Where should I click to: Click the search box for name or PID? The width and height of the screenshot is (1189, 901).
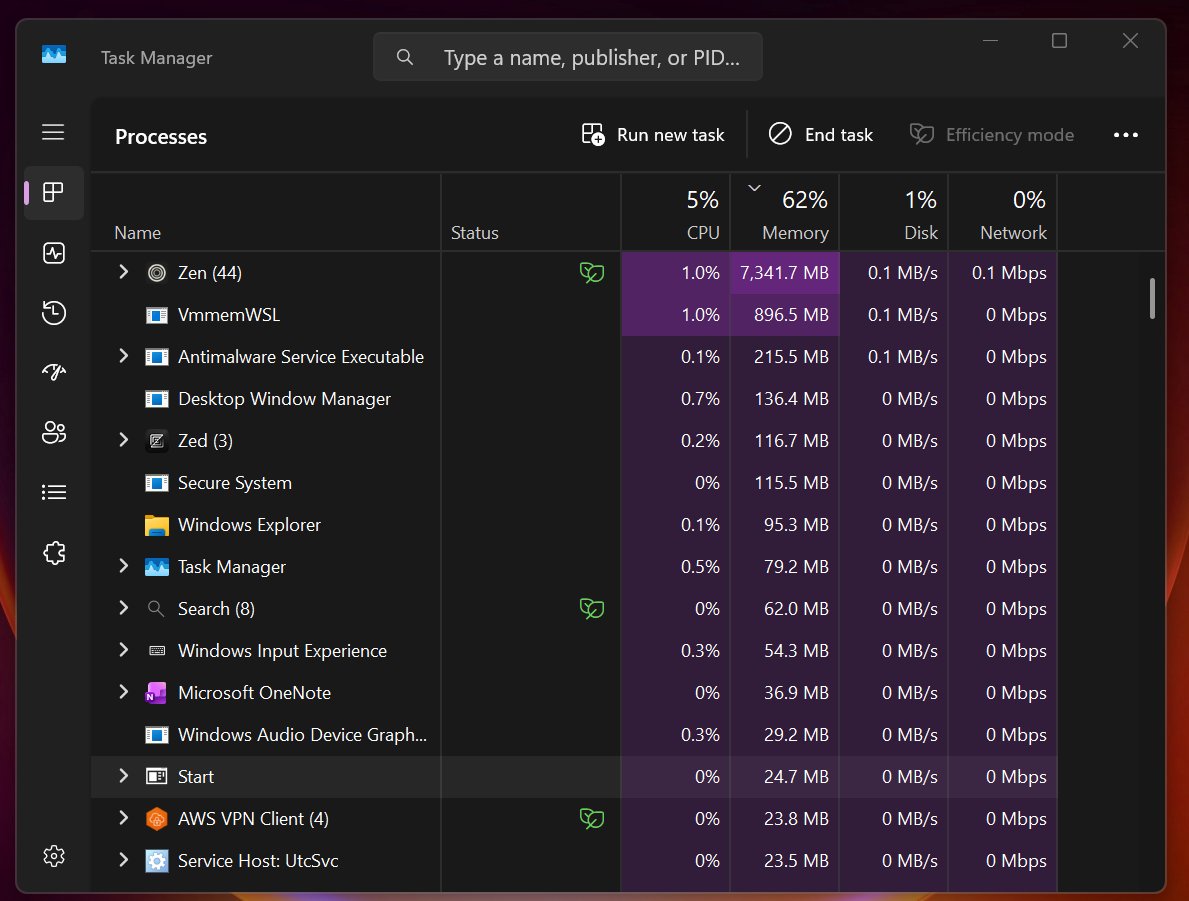pos(567,57)
